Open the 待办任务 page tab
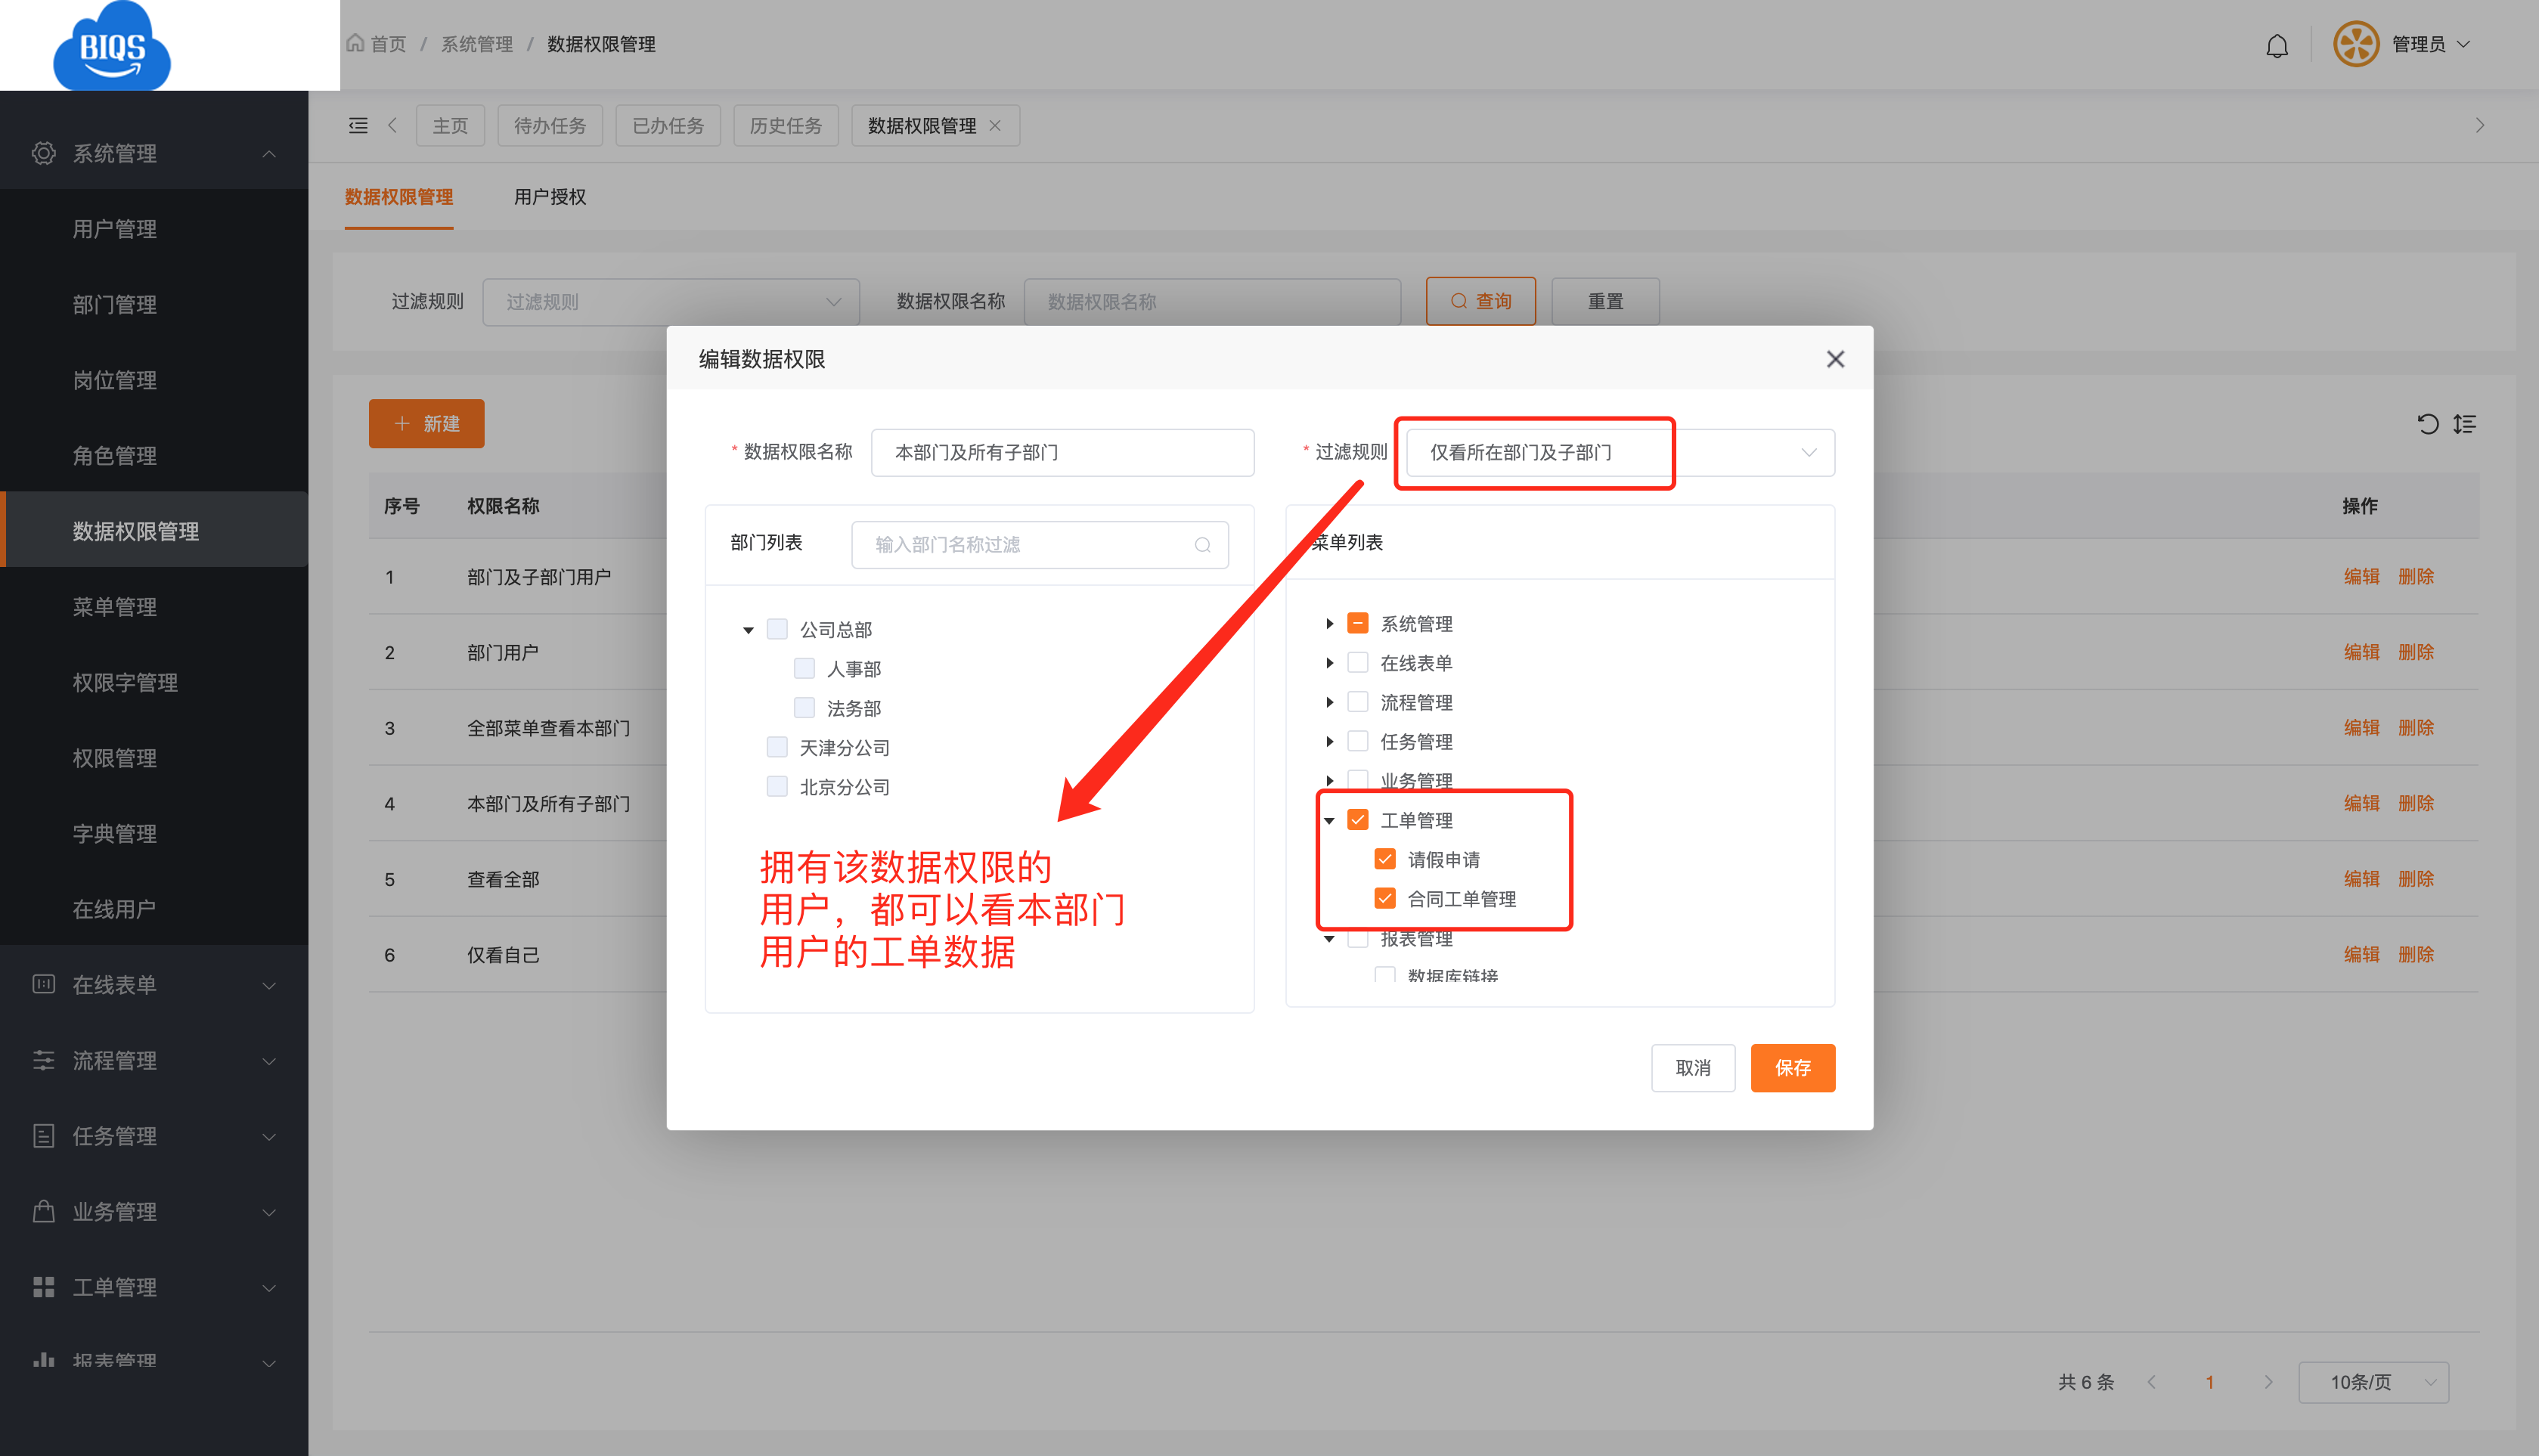Screen dimensions: 2539x1456 (550, 125)
